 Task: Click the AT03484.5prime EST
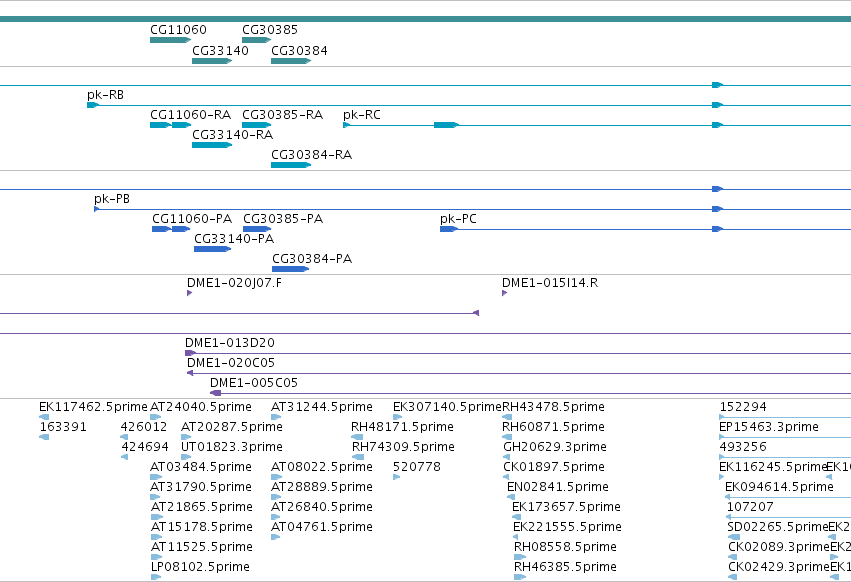(156, 478)
